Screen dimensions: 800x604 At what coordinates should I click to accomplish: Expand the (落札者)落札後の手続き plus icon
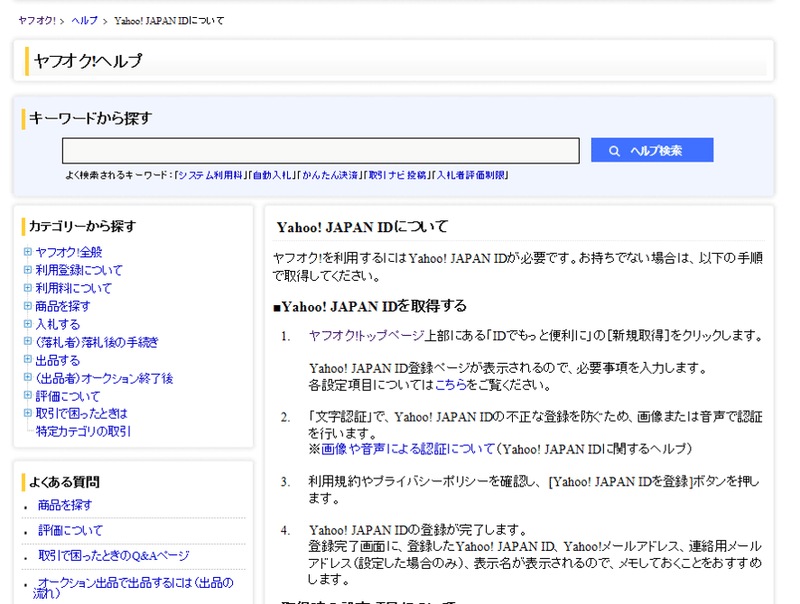[28, 341]
